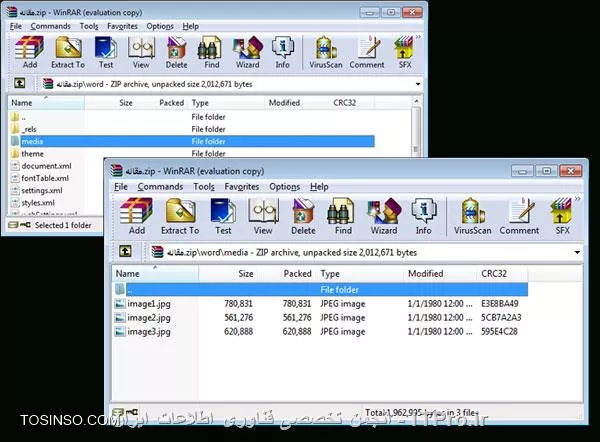Click View icon in front WinRAR window
This screenshot has width=600, height=442.
tap(263, 216)
